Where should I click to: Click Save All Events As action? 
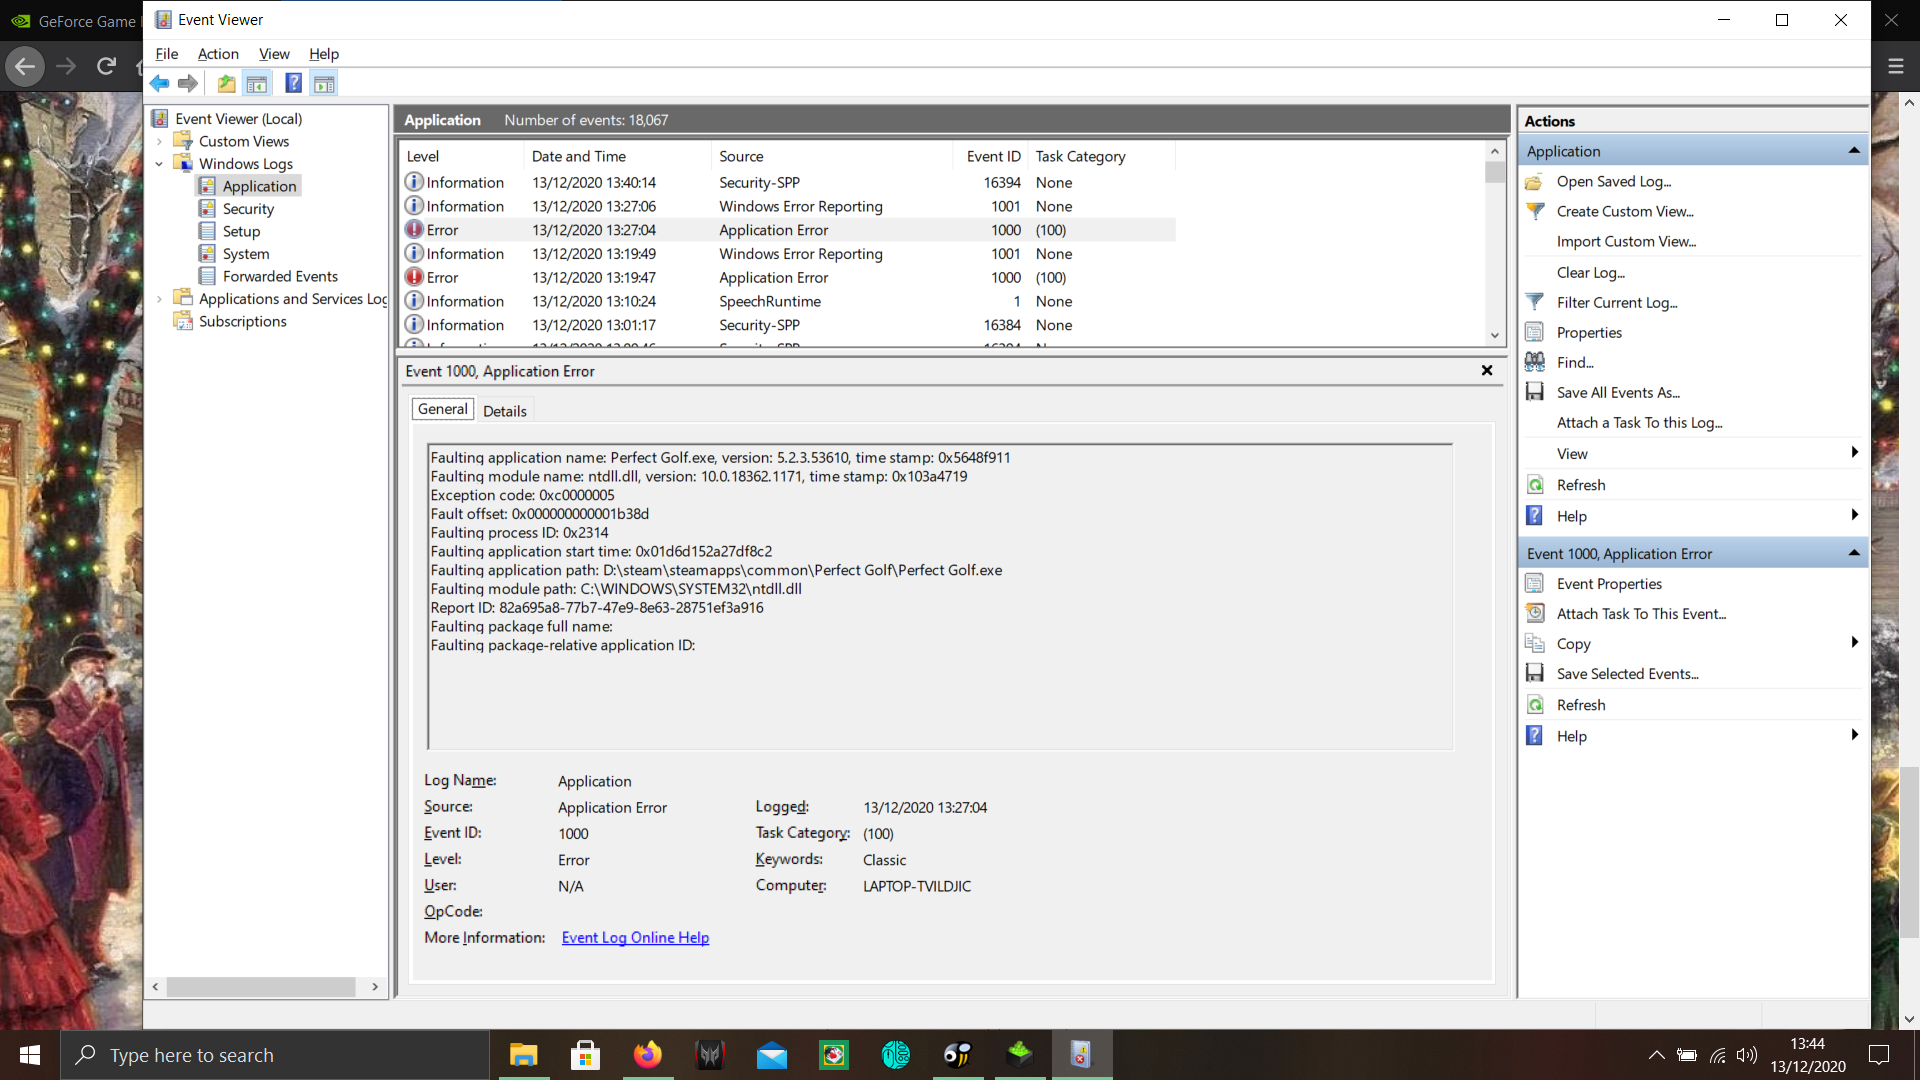pos(1617,393)
